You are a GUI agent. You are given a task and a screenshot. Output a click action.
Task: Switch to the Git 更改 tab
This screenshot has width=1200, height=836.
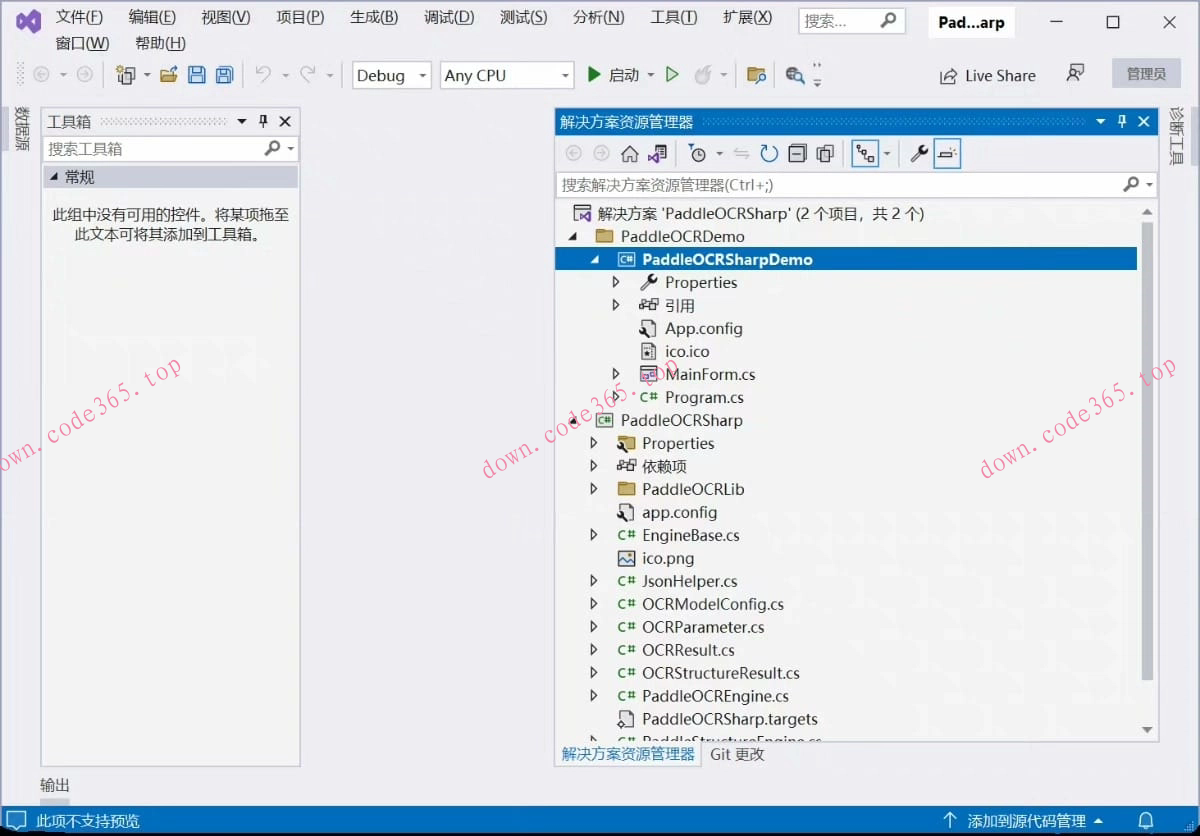pos(737,754)
